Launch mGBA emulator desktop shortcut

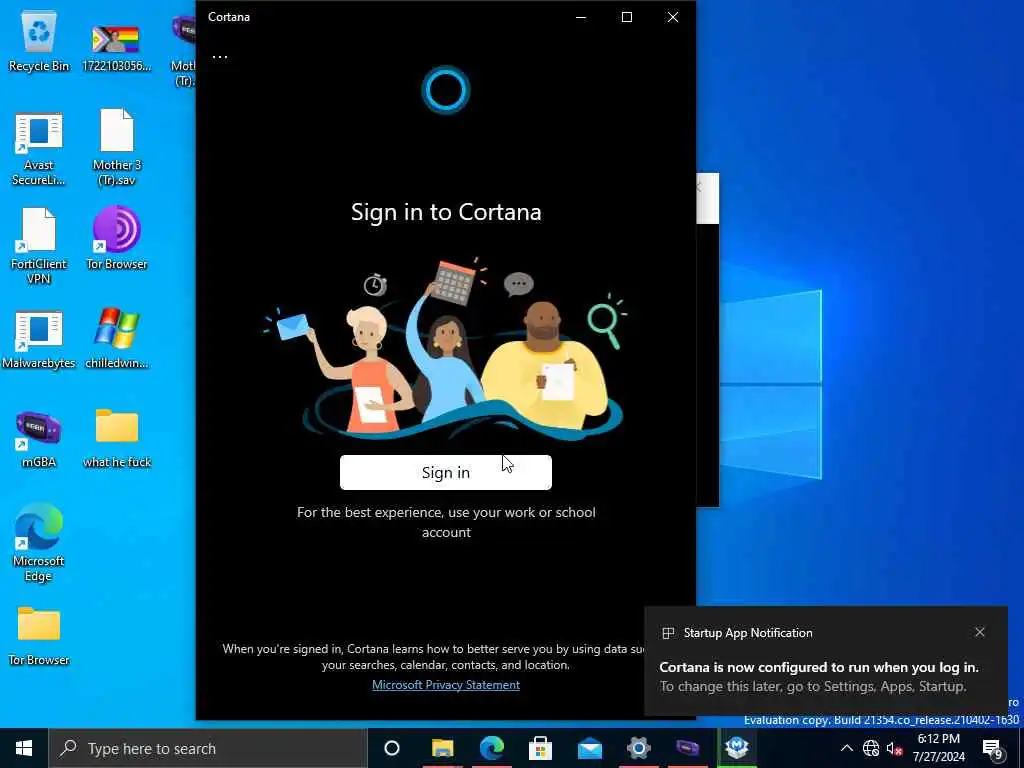tap(39, 440)
